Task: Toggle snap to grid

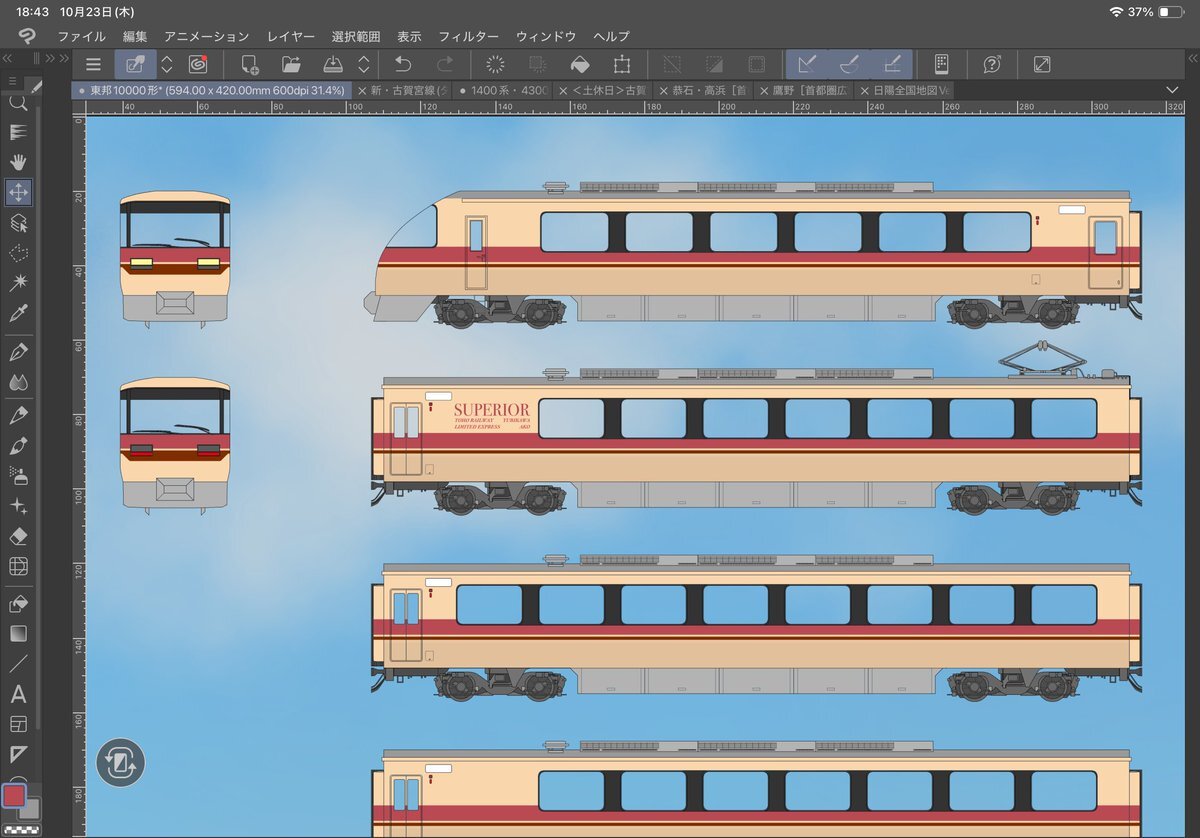Action: [892, 65]
